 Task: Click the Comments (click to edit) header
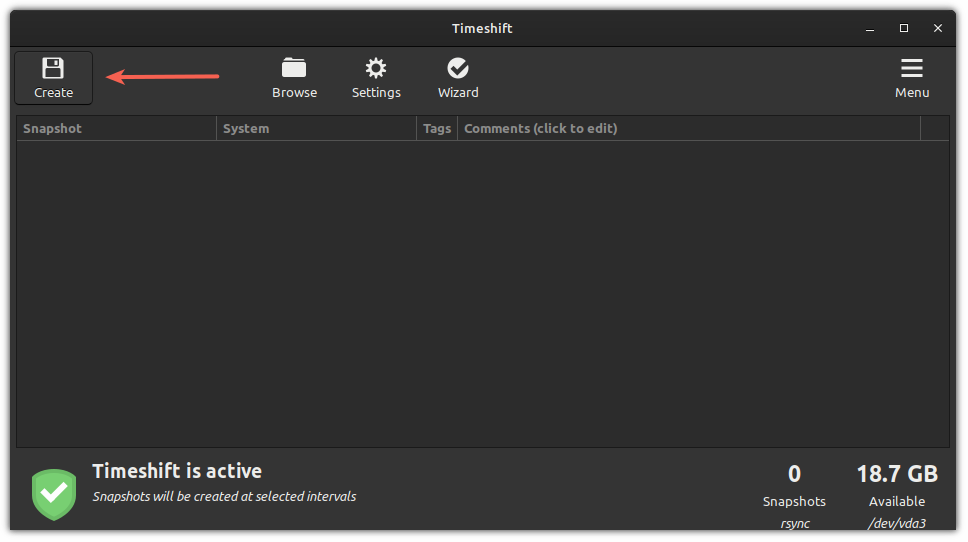click(x=689, y=128)
